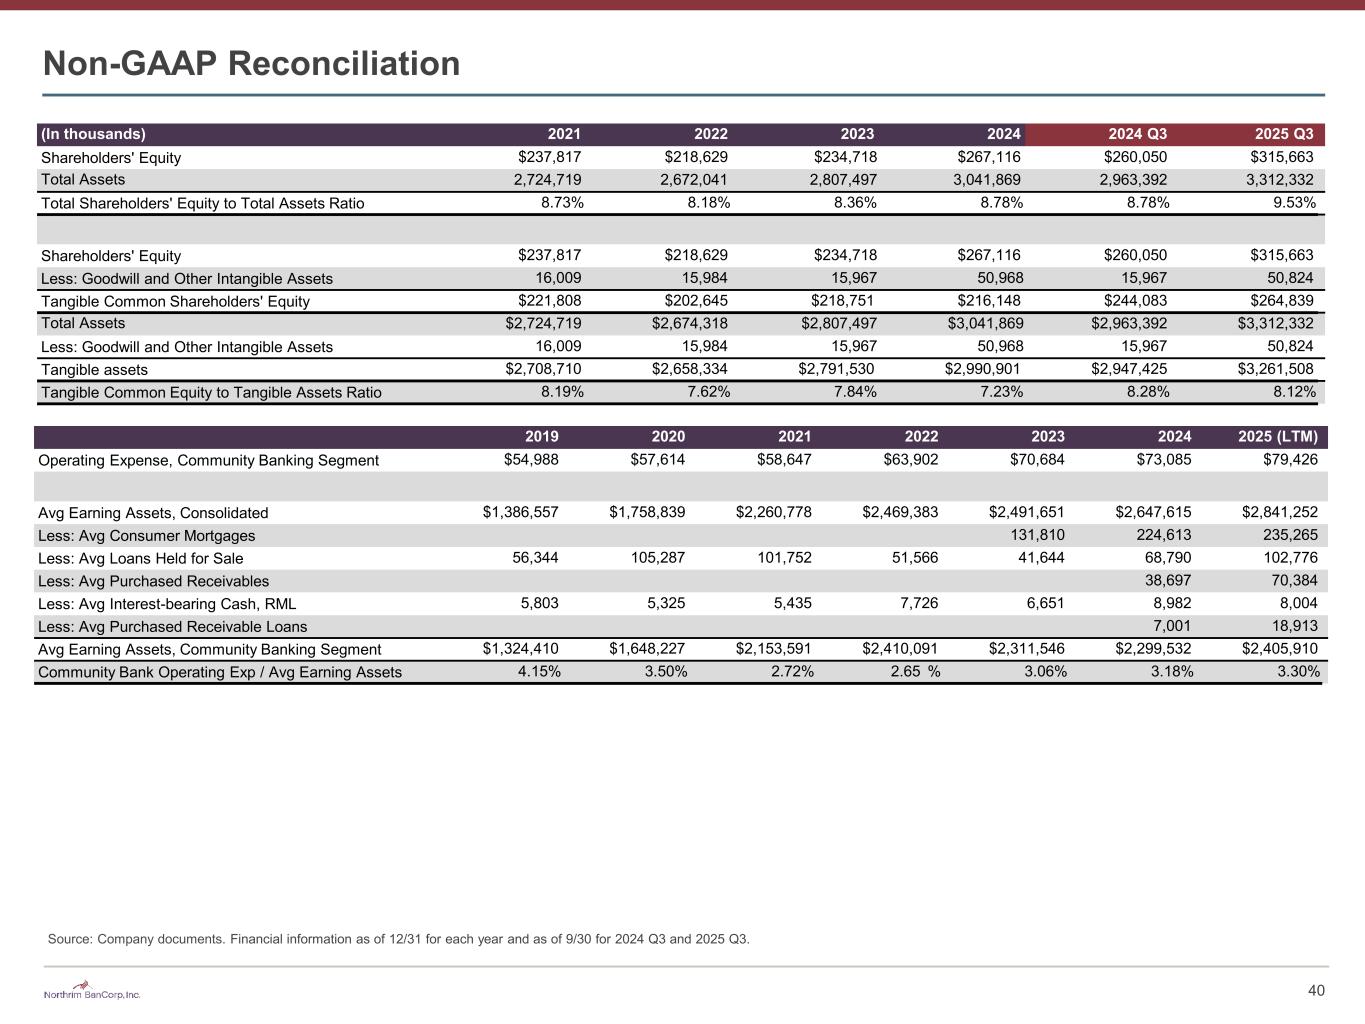Select Less: Avg Interest-bearing Cash, RML label
1365x1024 pixels.
(167, 604)
